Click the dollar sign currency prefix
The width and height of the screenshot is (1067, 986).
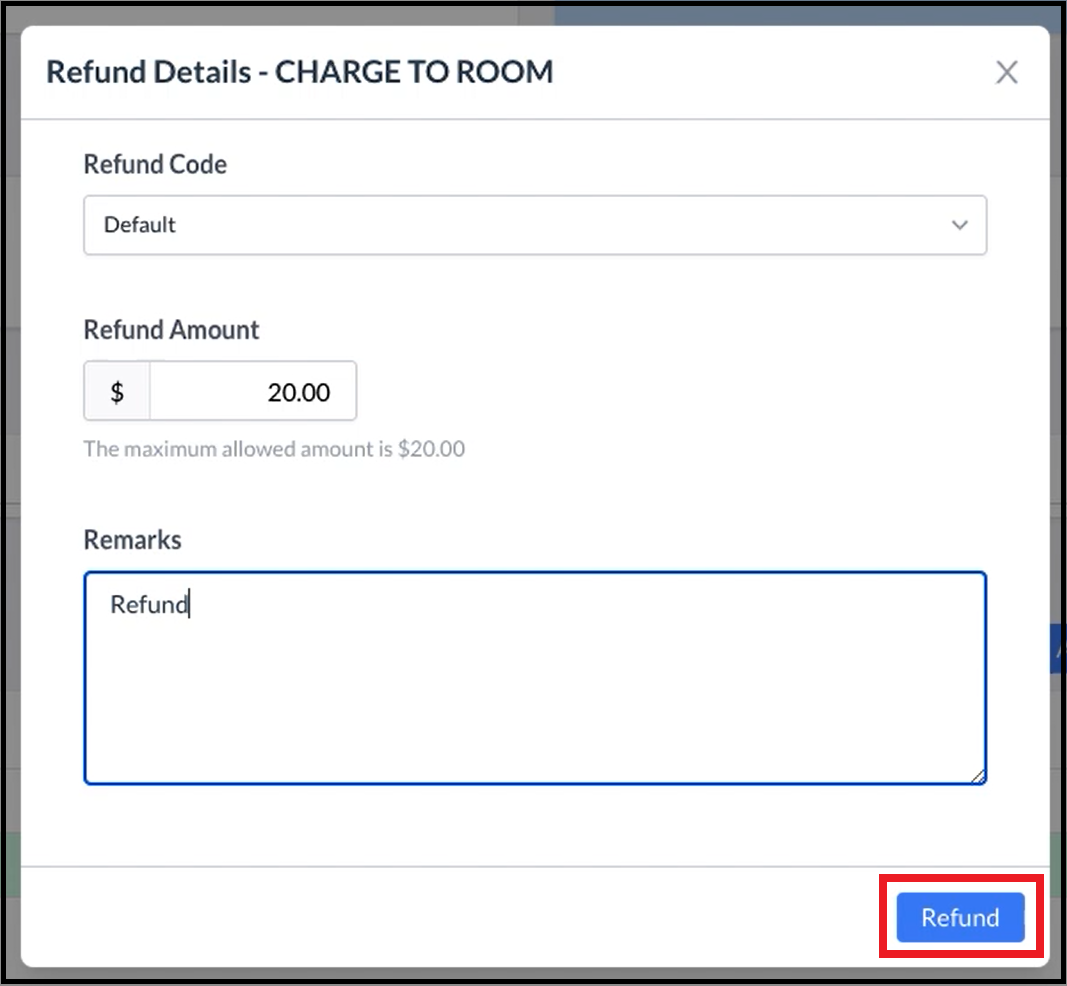pyautogui.click(x=117, y=391)
